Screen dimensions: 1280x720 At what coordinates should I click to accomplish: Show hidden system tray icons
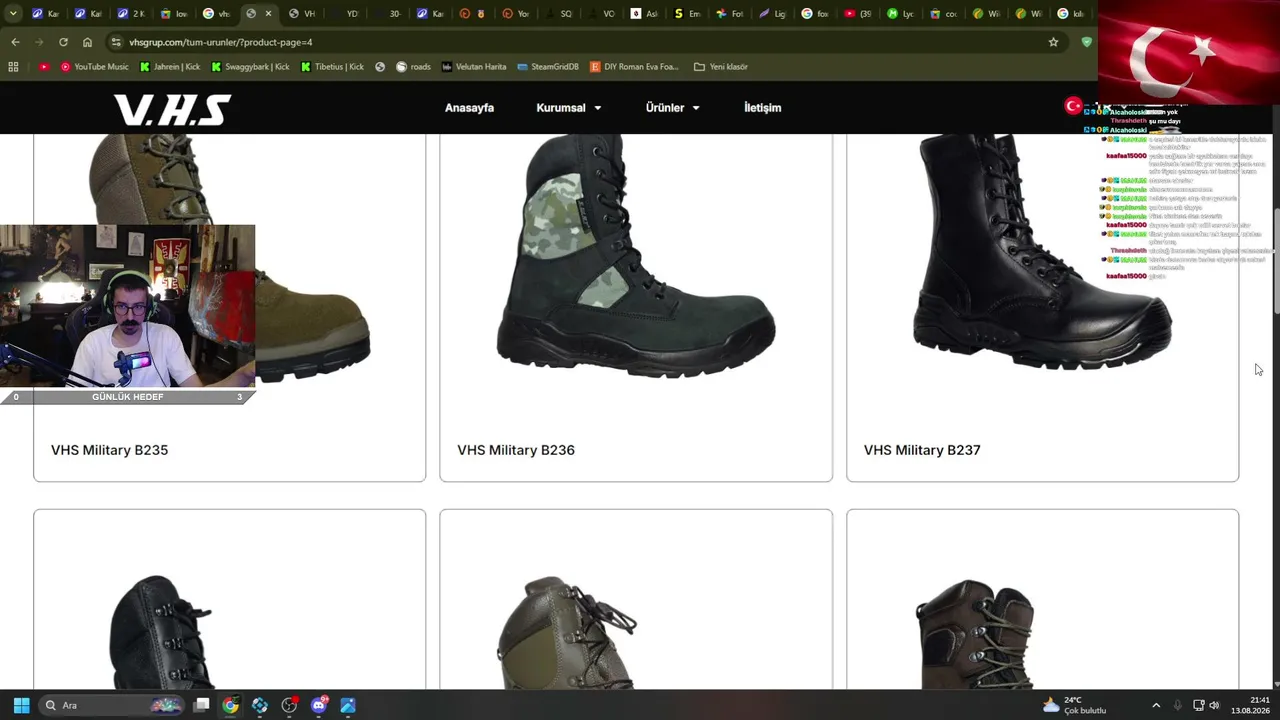pos(1156,705)
